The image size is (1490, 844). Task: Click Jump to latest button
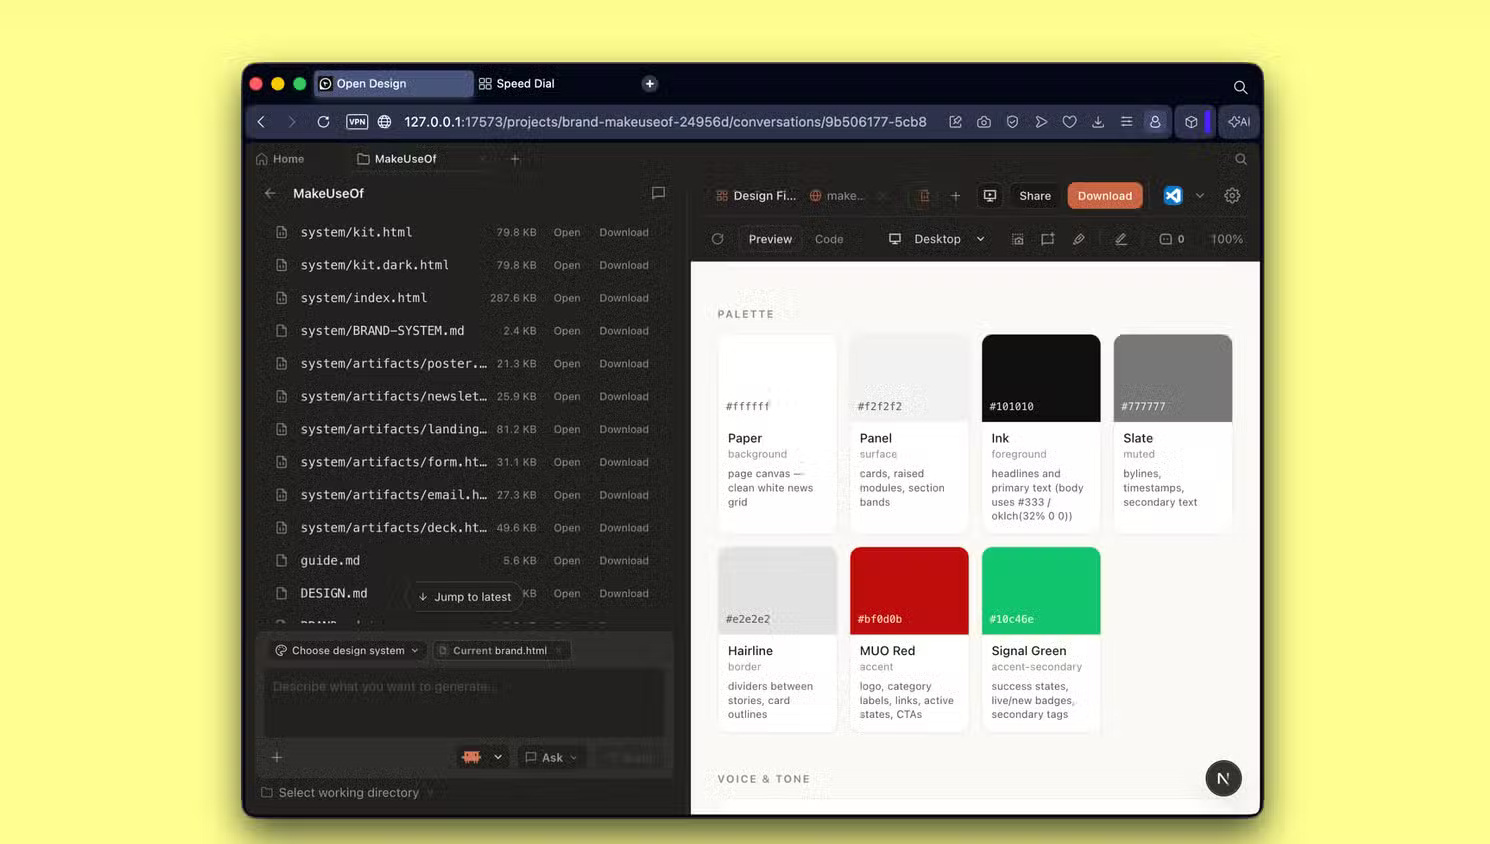point(465,597)
